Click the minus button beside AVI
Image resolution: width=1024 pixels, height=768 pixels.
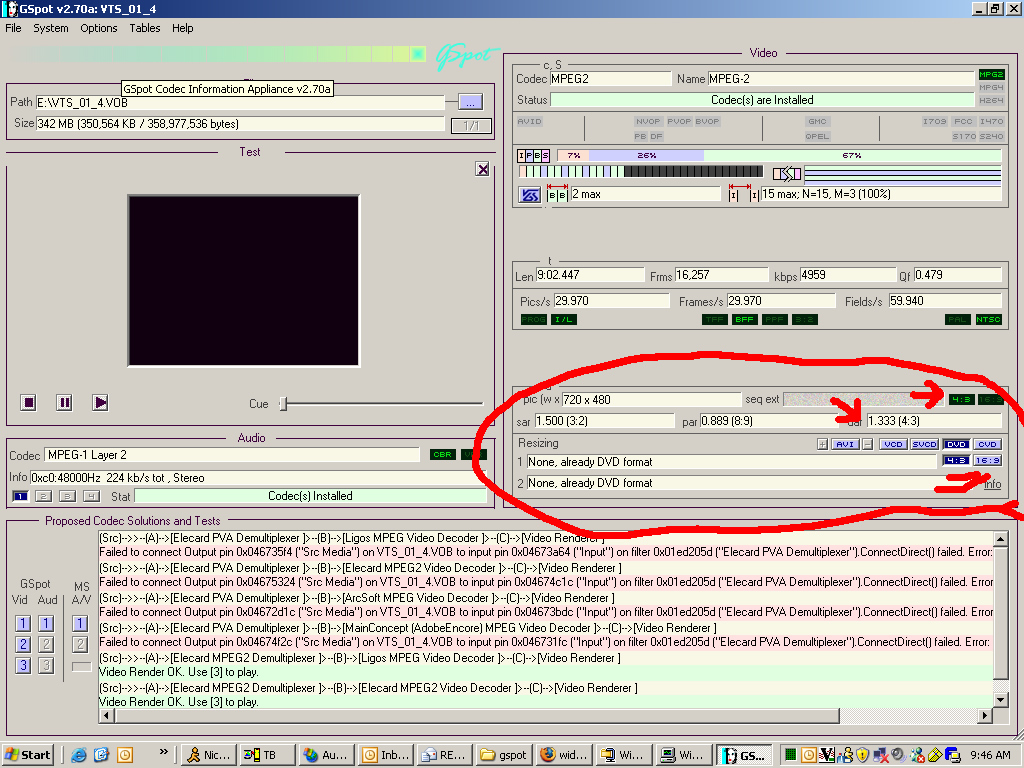click(x=867, y=444)
